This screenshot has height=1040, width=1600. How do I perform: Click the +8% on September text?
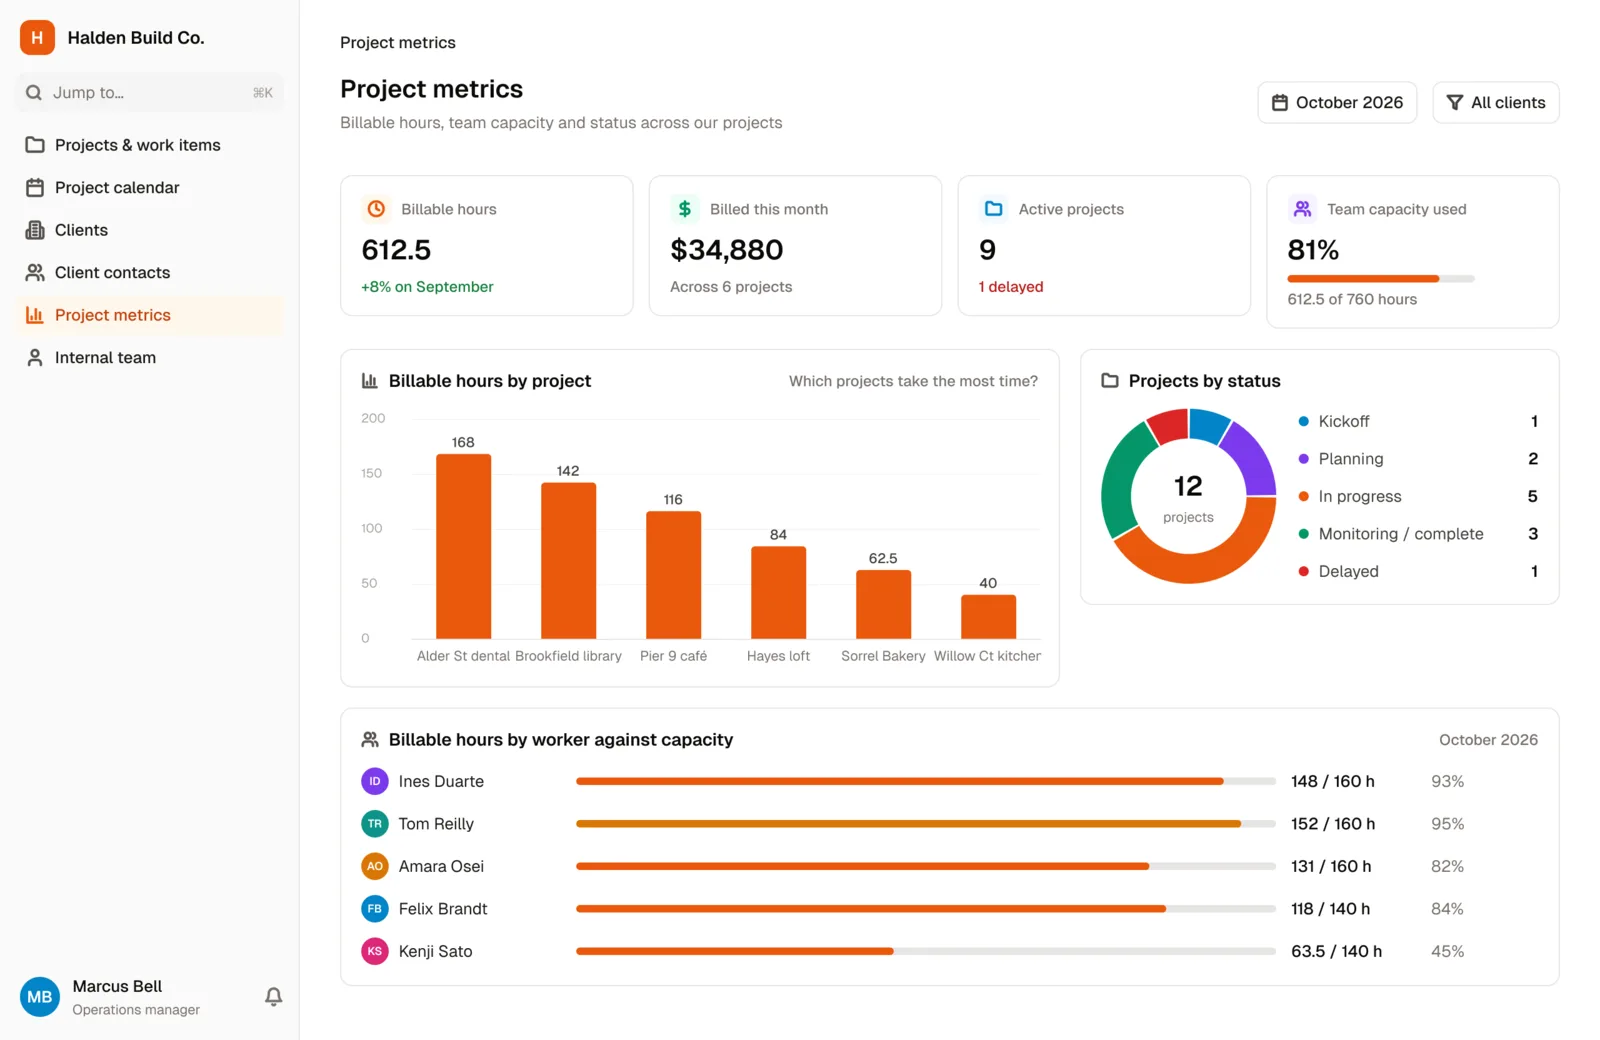tap(427, 287)
